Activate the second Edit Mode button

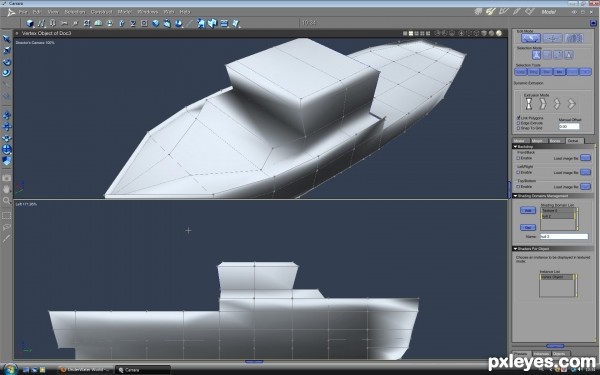(553, 38)
